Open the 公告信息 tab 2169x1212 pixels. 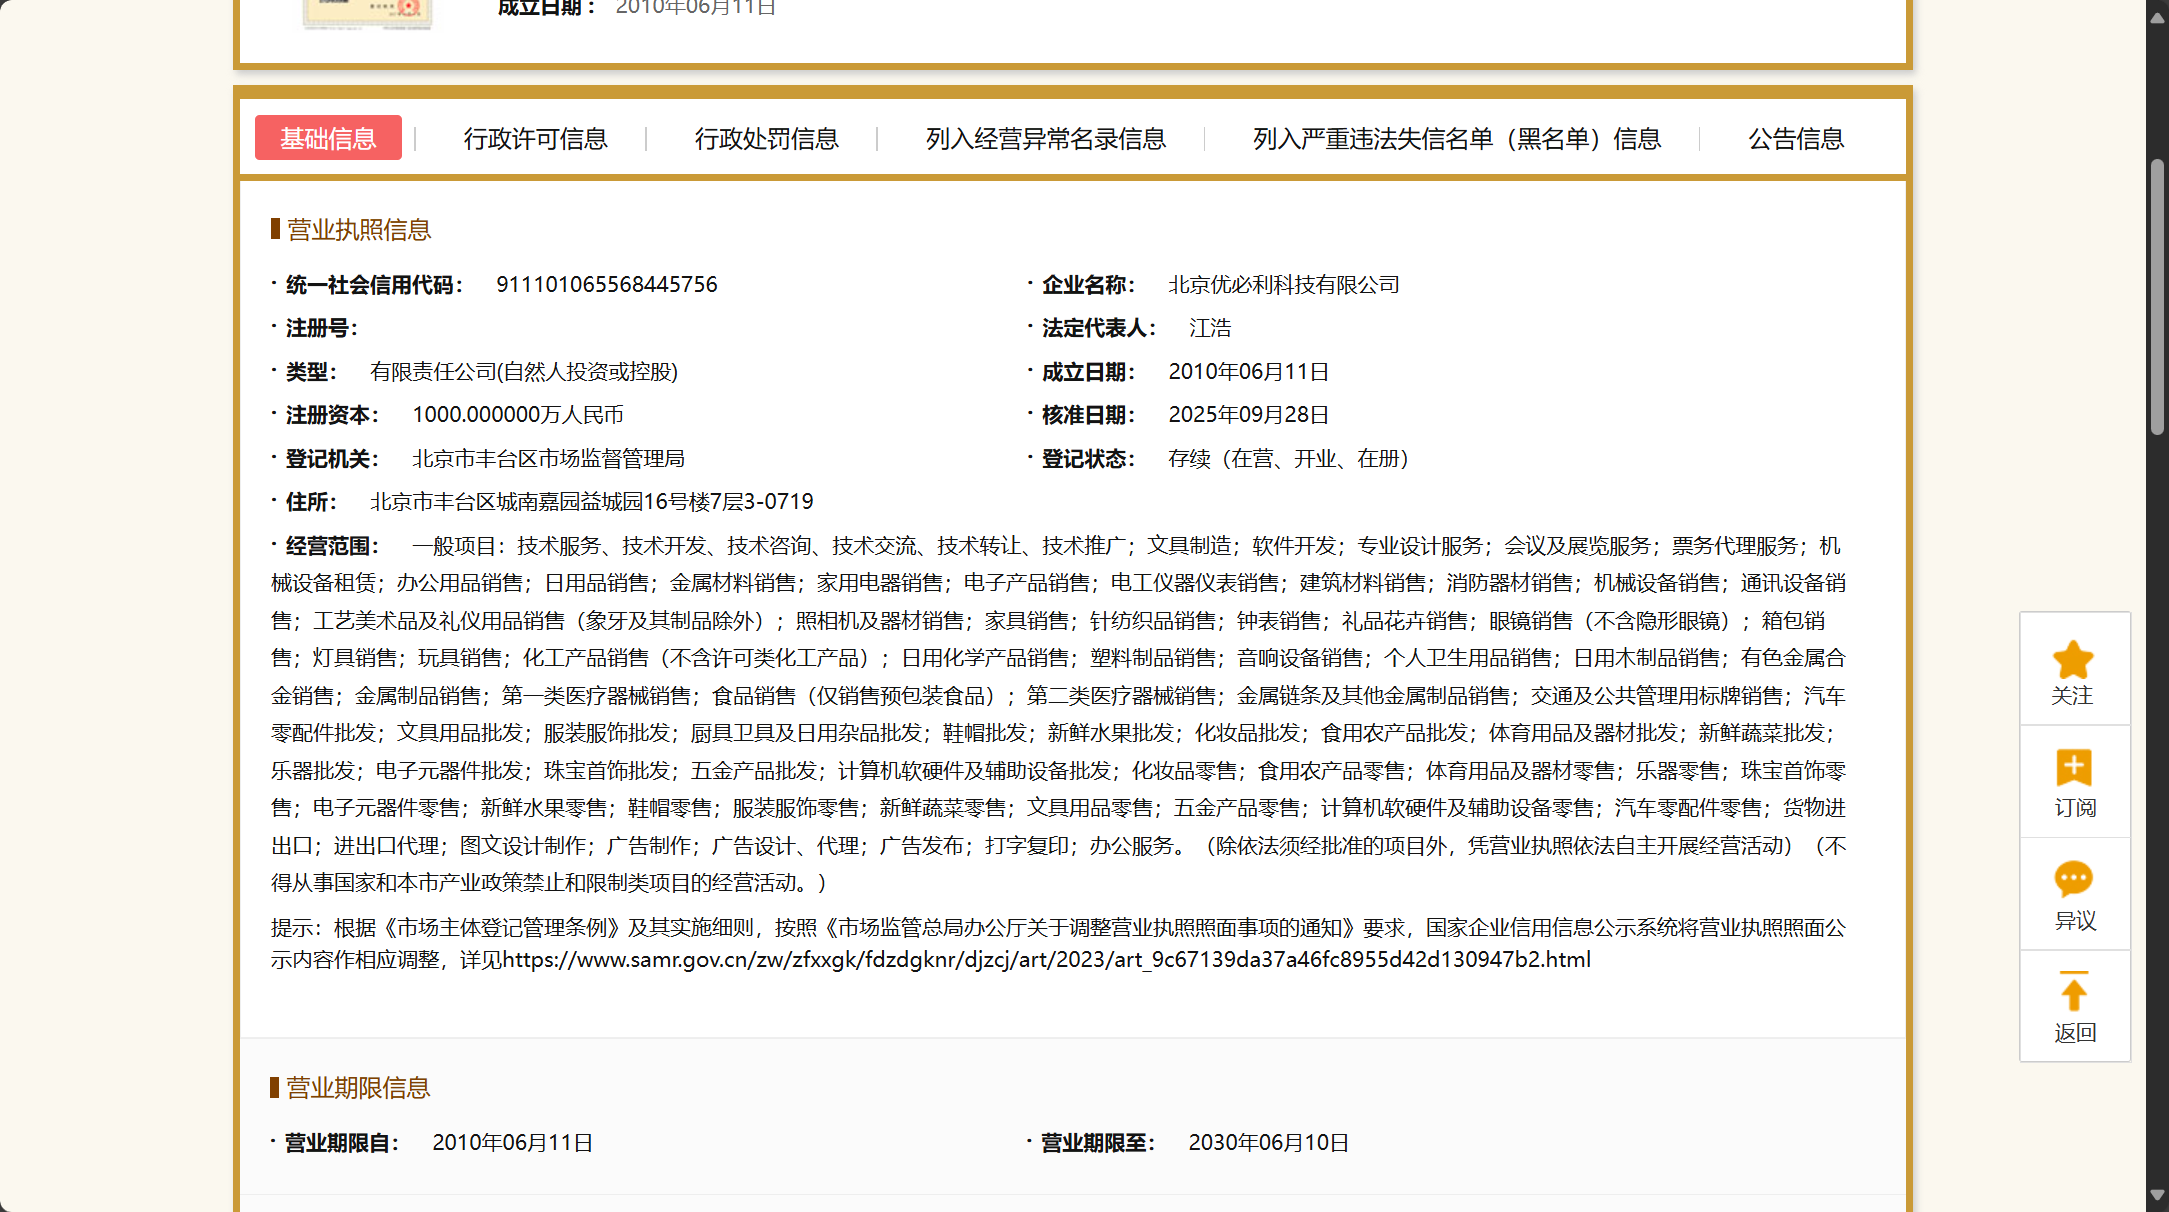1795,138
